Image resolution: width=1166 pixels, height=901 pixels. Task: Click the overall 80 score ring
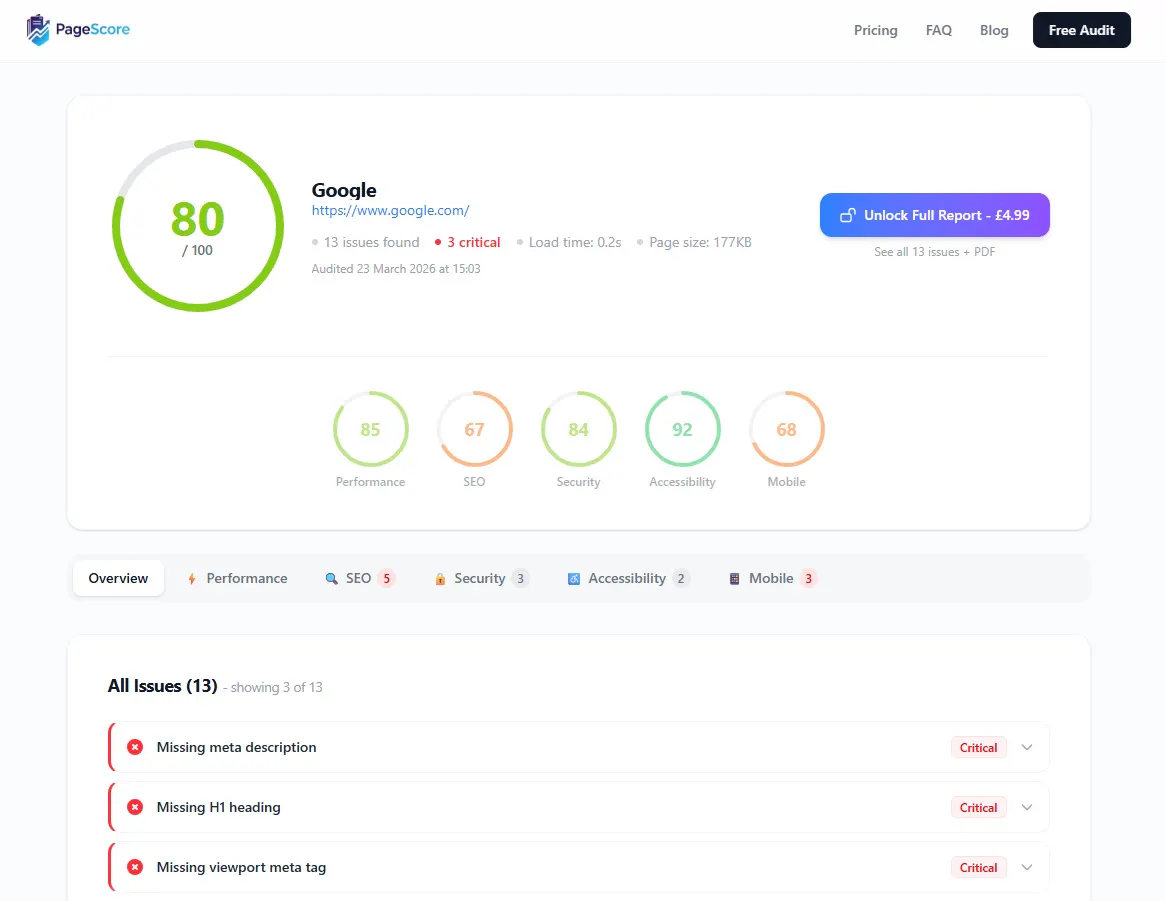click(x=198, y=226)
